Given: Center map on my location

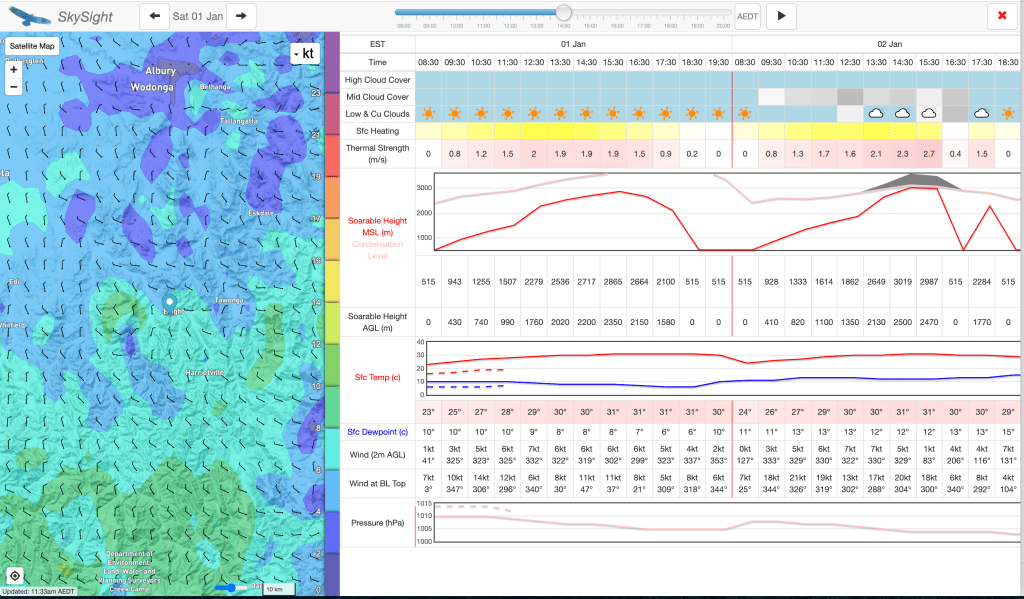Looking at the screenshot, I should (x=15, y=576).
